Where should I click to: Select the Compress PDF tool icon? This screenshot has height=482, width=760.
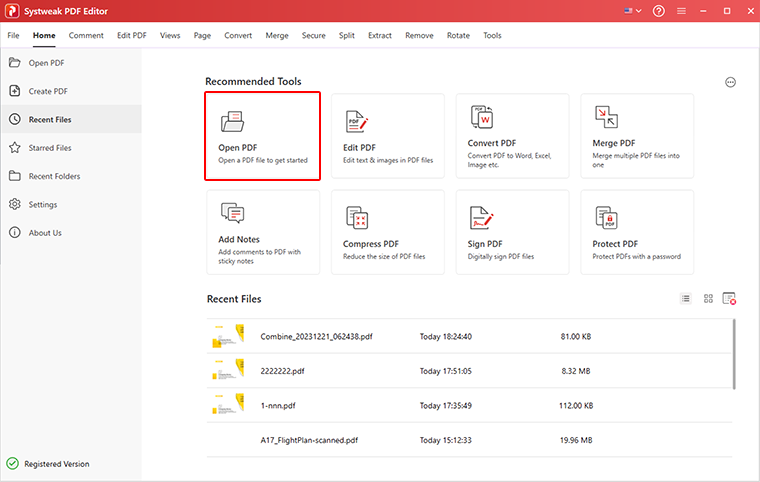[x=357, y=218]
